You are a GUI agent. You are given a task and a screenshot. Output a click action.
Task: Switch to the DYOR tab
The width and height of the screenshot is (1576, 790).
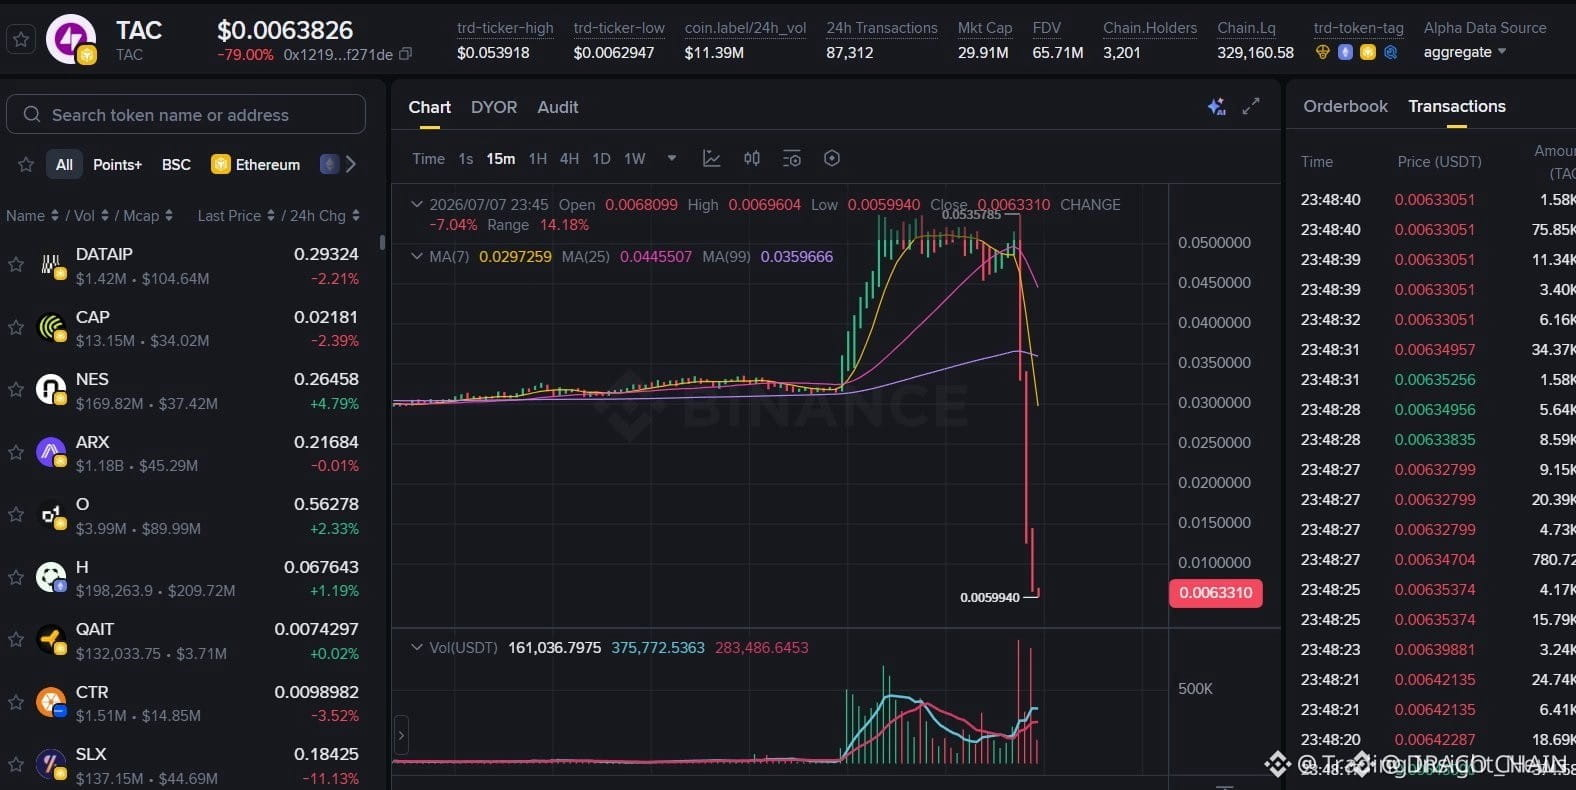click(494, 107)
